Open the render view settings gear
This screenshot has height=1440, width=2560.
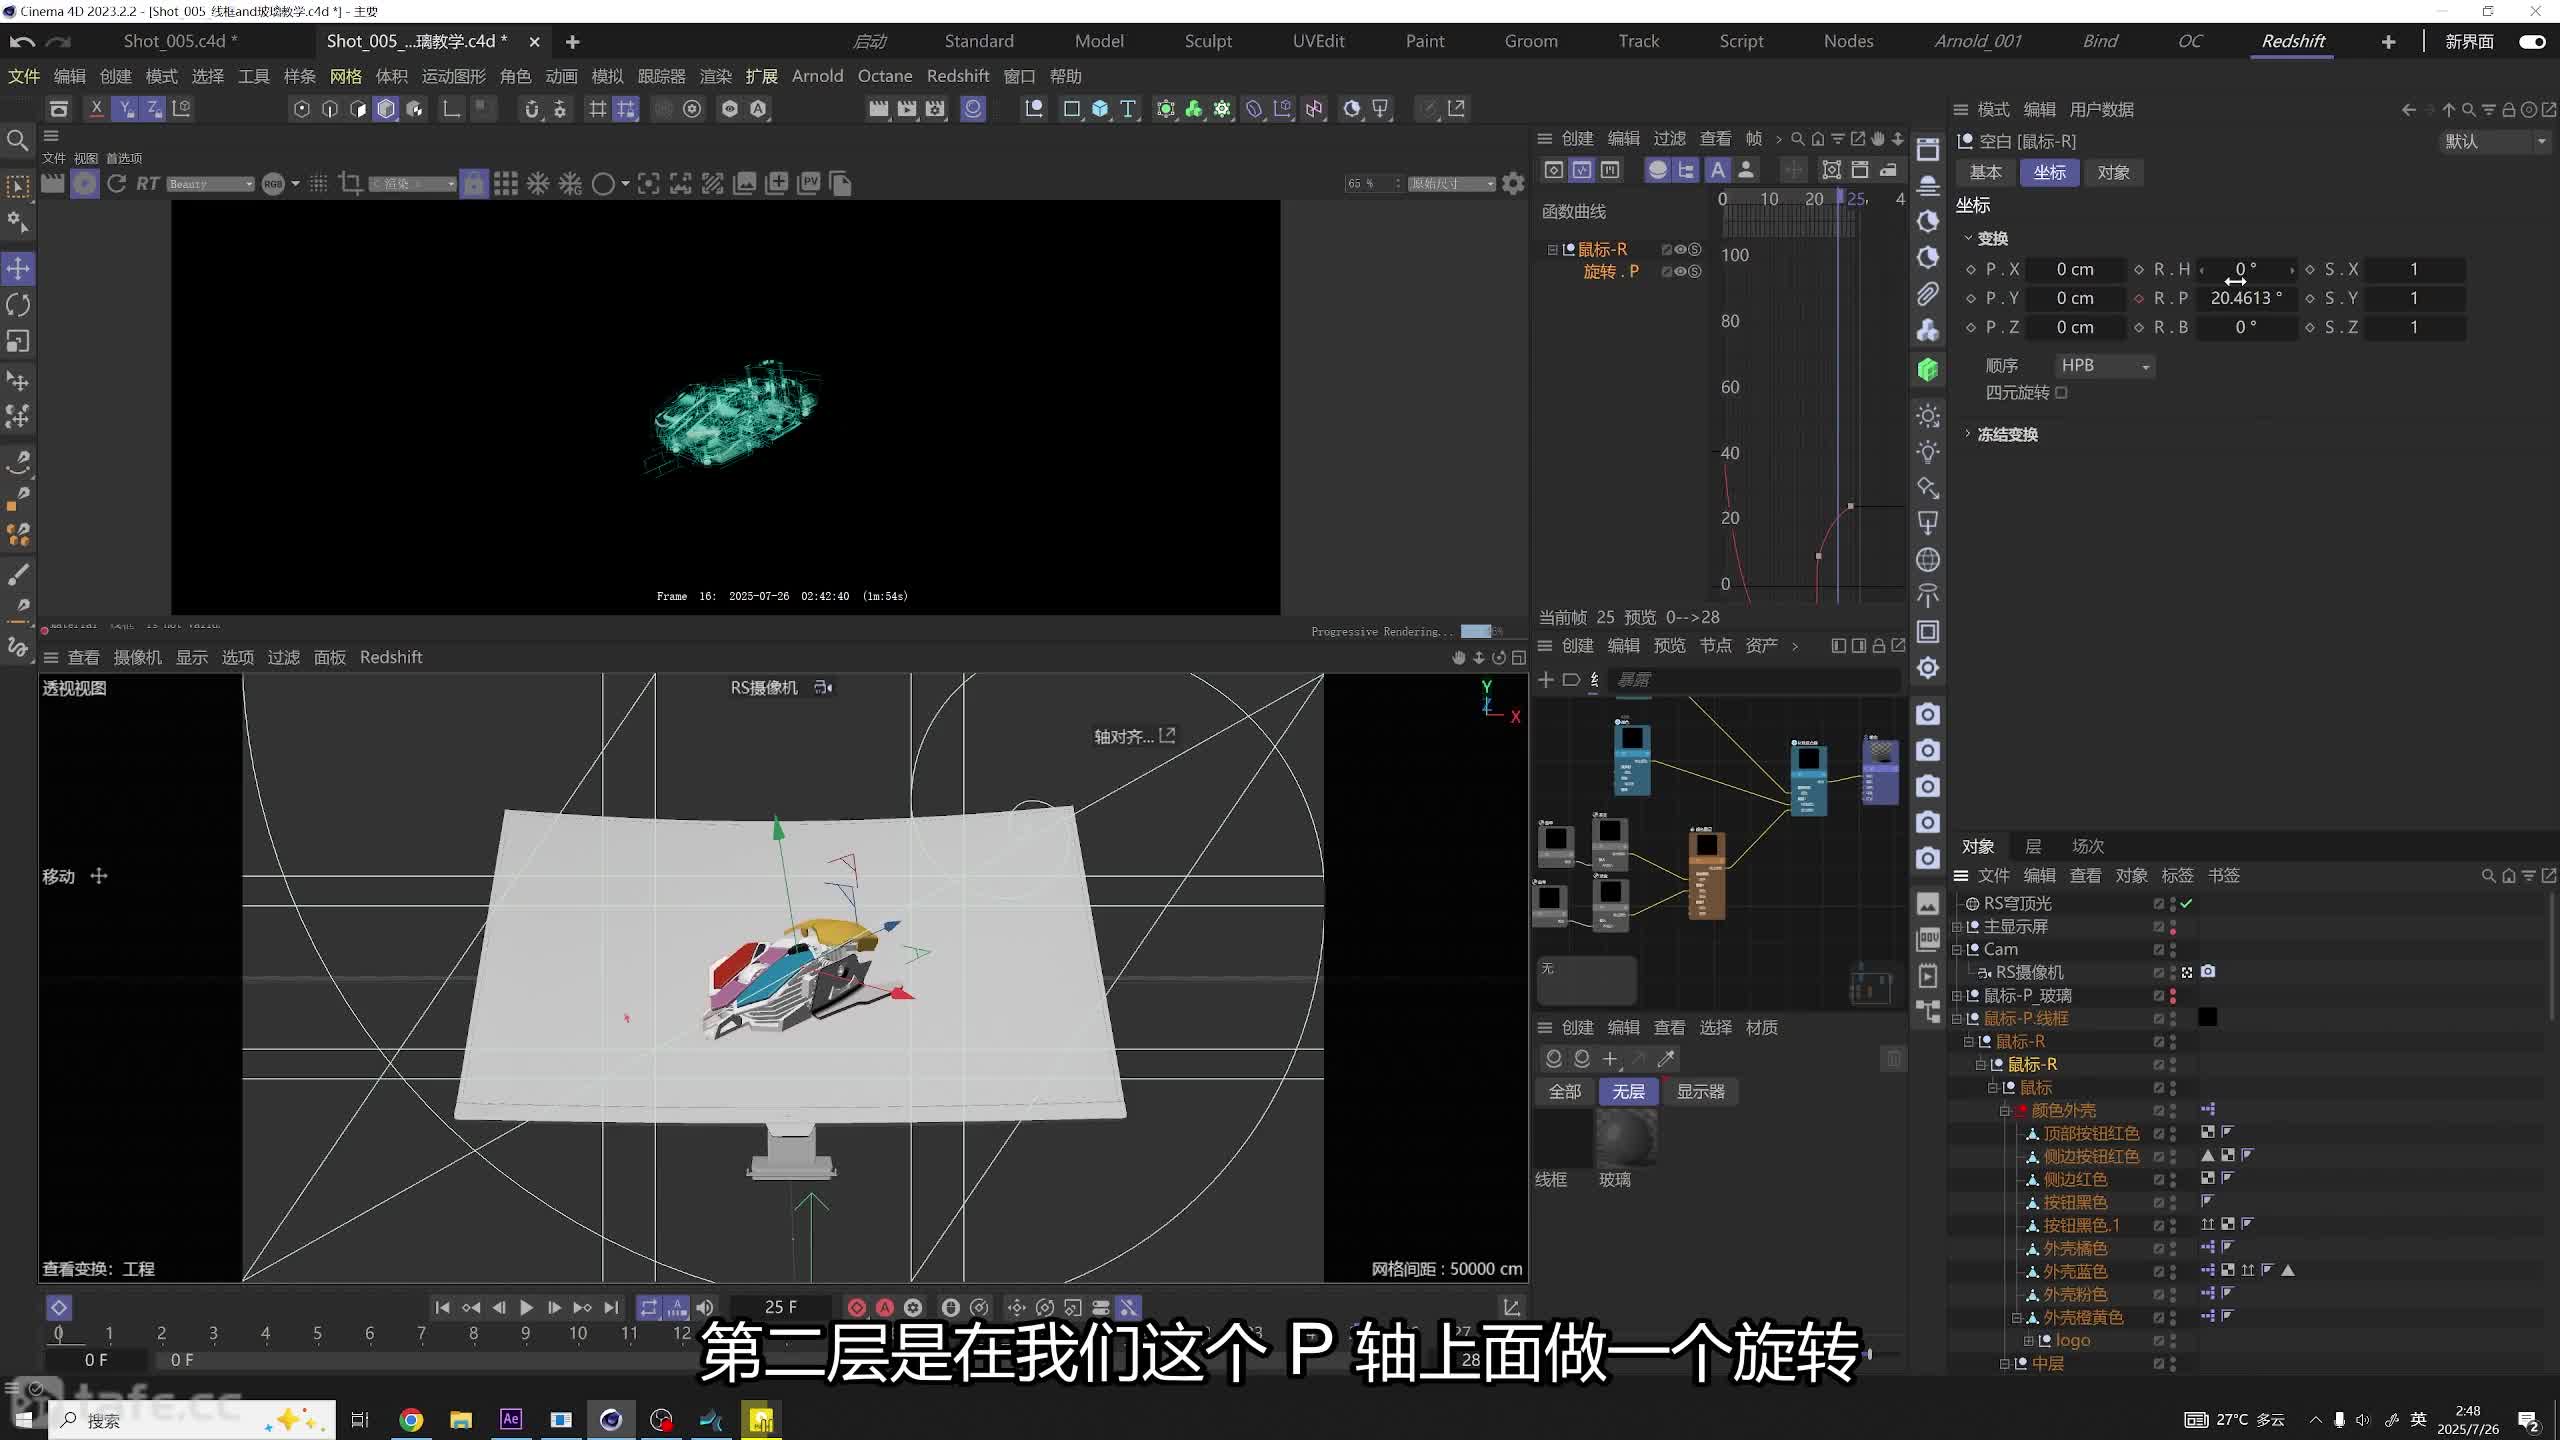pos(1513,183)
